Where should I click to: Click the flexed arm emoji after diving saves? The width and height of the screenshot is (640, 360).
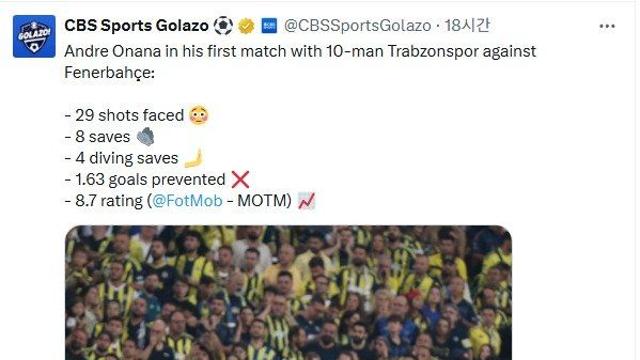[193, 158]
